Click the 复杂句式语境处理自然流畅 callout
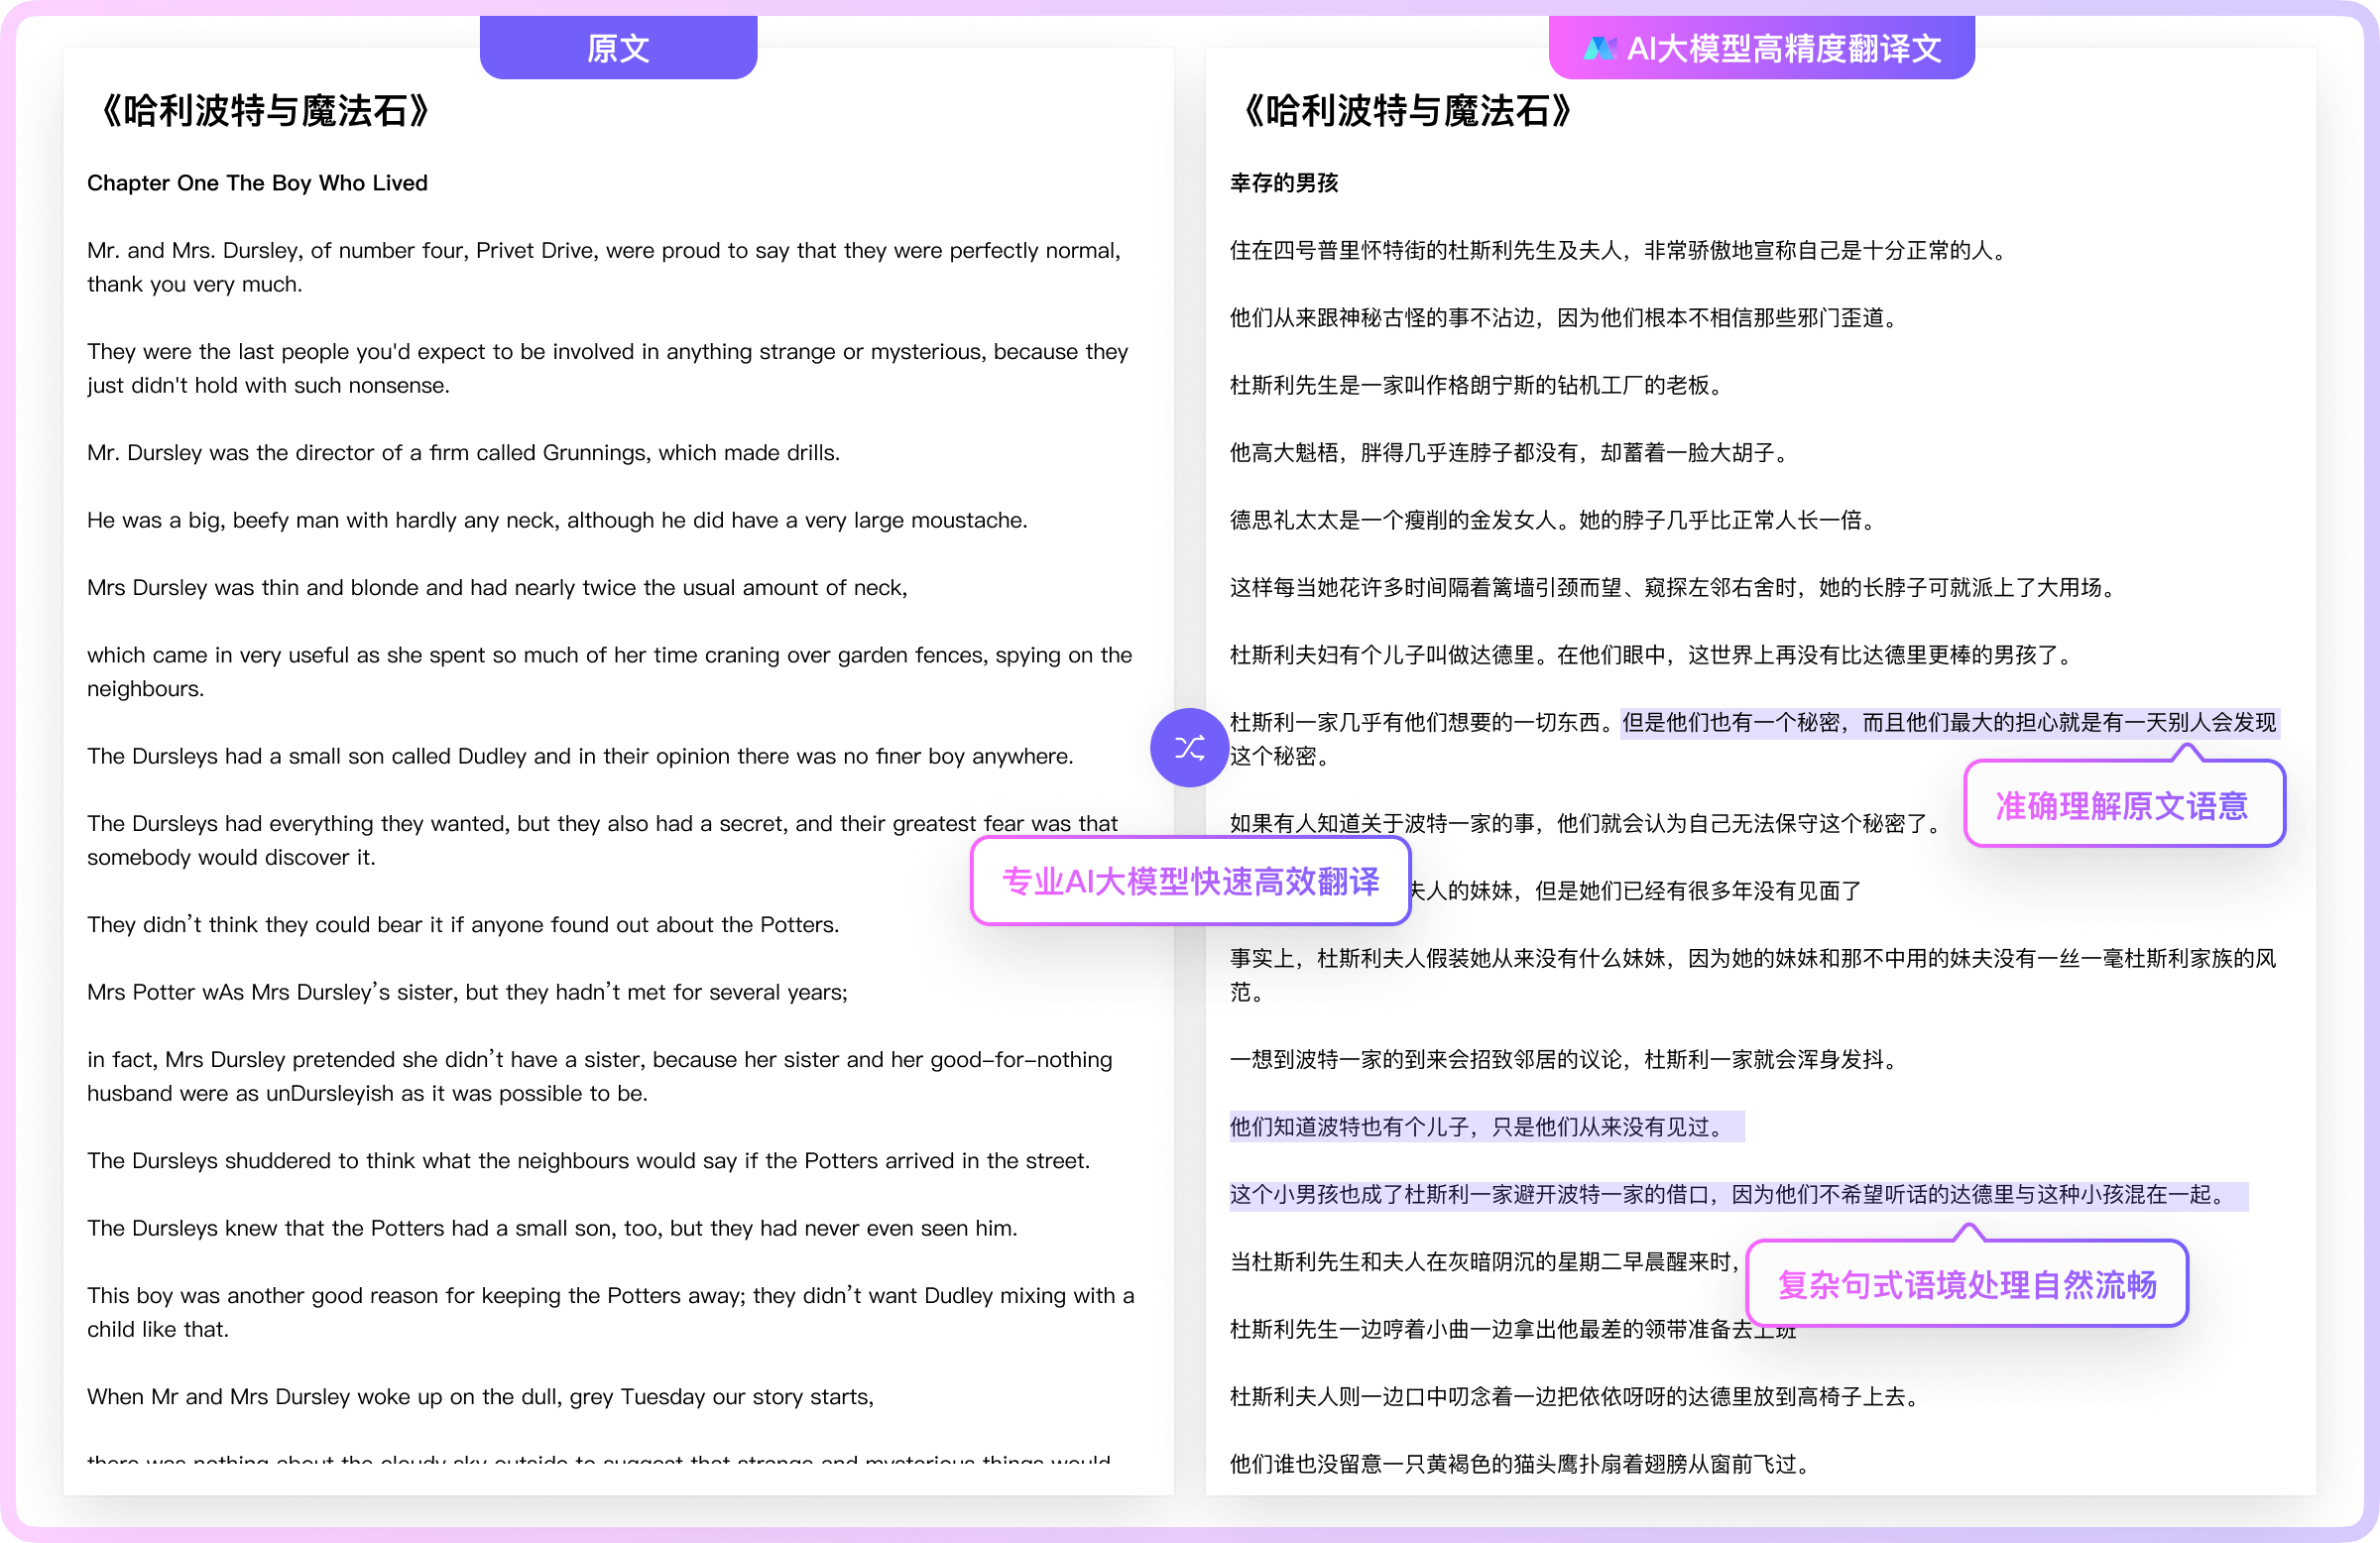2380x1543 pixels. point(1967,1284)
